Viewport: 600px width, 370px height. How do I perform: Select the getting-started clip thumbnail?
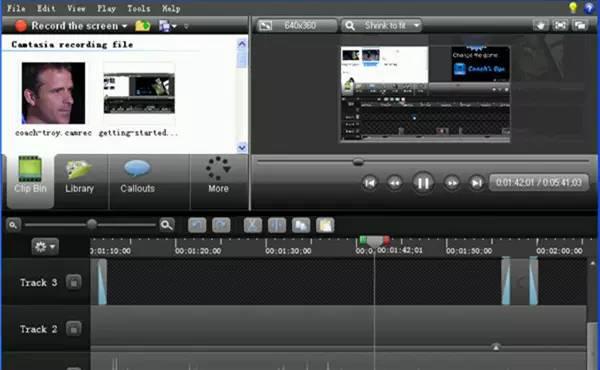pos(139,93)
